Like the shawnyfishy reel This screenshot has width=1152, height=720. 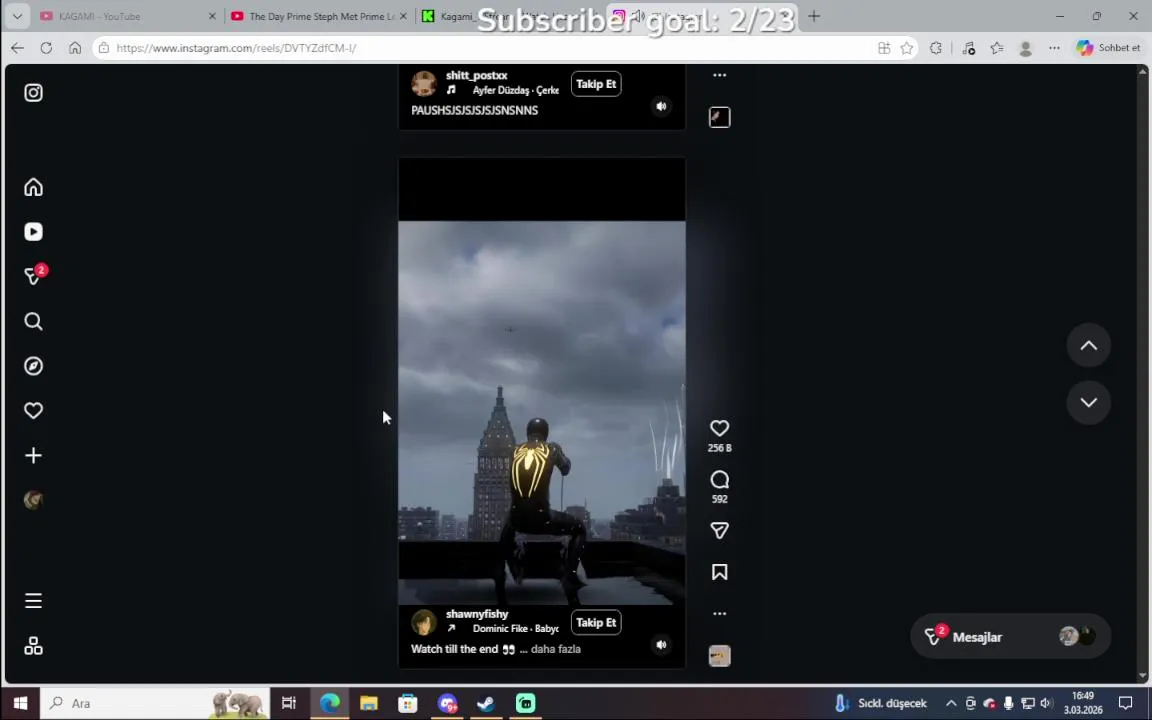tap(719, 428)
